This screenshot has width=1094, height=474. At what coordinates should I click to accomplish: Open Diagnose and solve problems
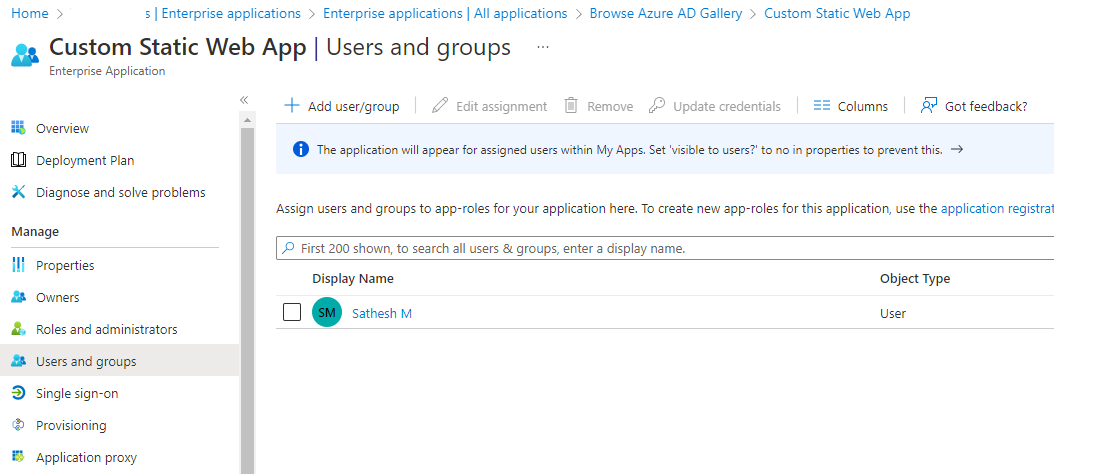(121, 193)
